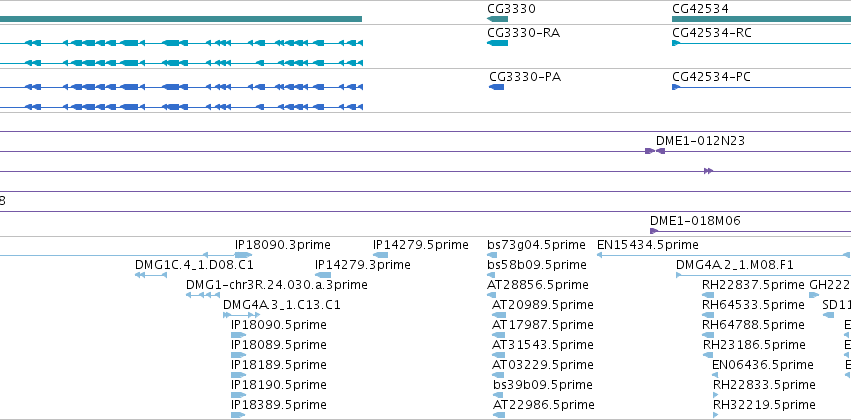The width and height of the screenshot is (851, 420).
Task: Click the bs39b09.5prime label
Action: (x=543, y=385)
